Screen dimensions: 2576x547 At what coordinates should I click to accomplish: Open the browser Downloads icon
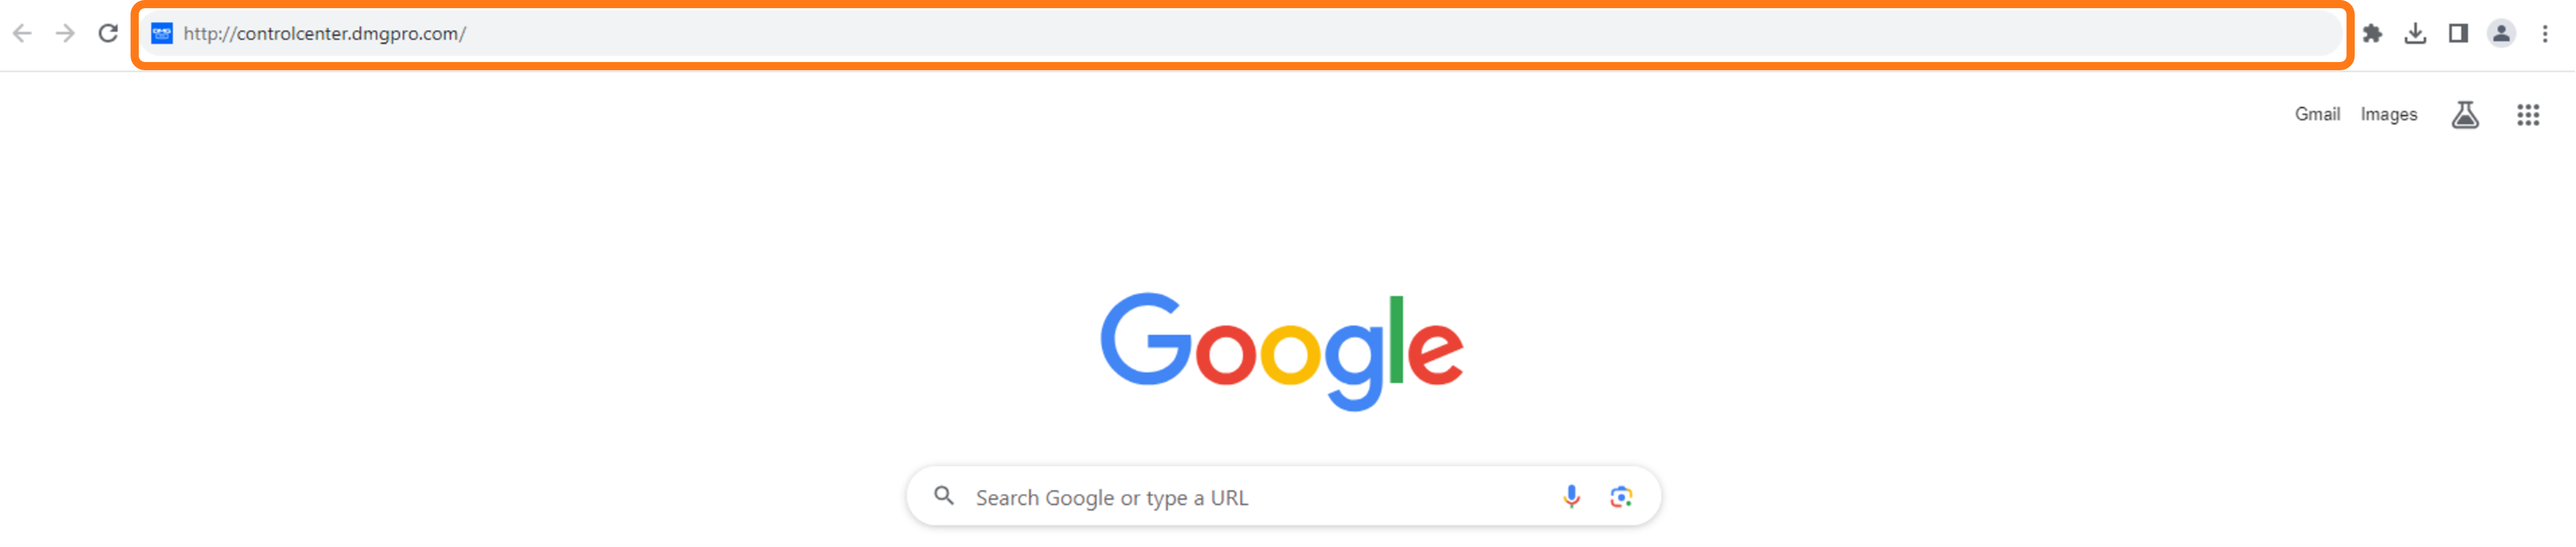click(x=2415, y=34)
